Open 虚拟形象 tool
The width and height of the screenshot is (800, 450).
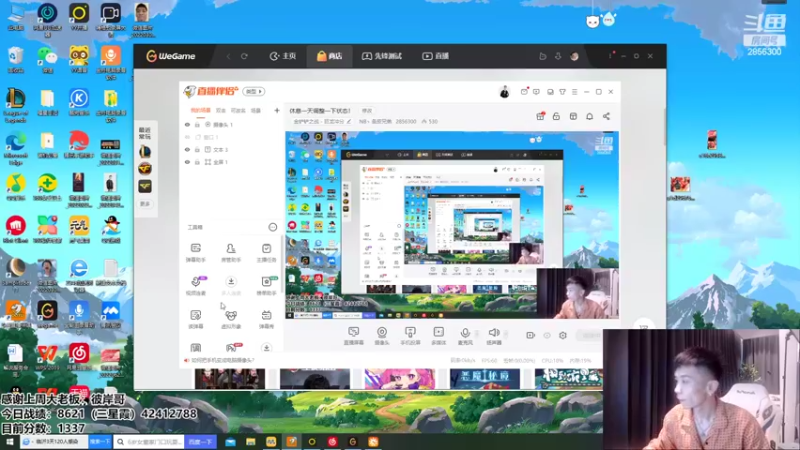pyautogui.click(x=231, y=319)
